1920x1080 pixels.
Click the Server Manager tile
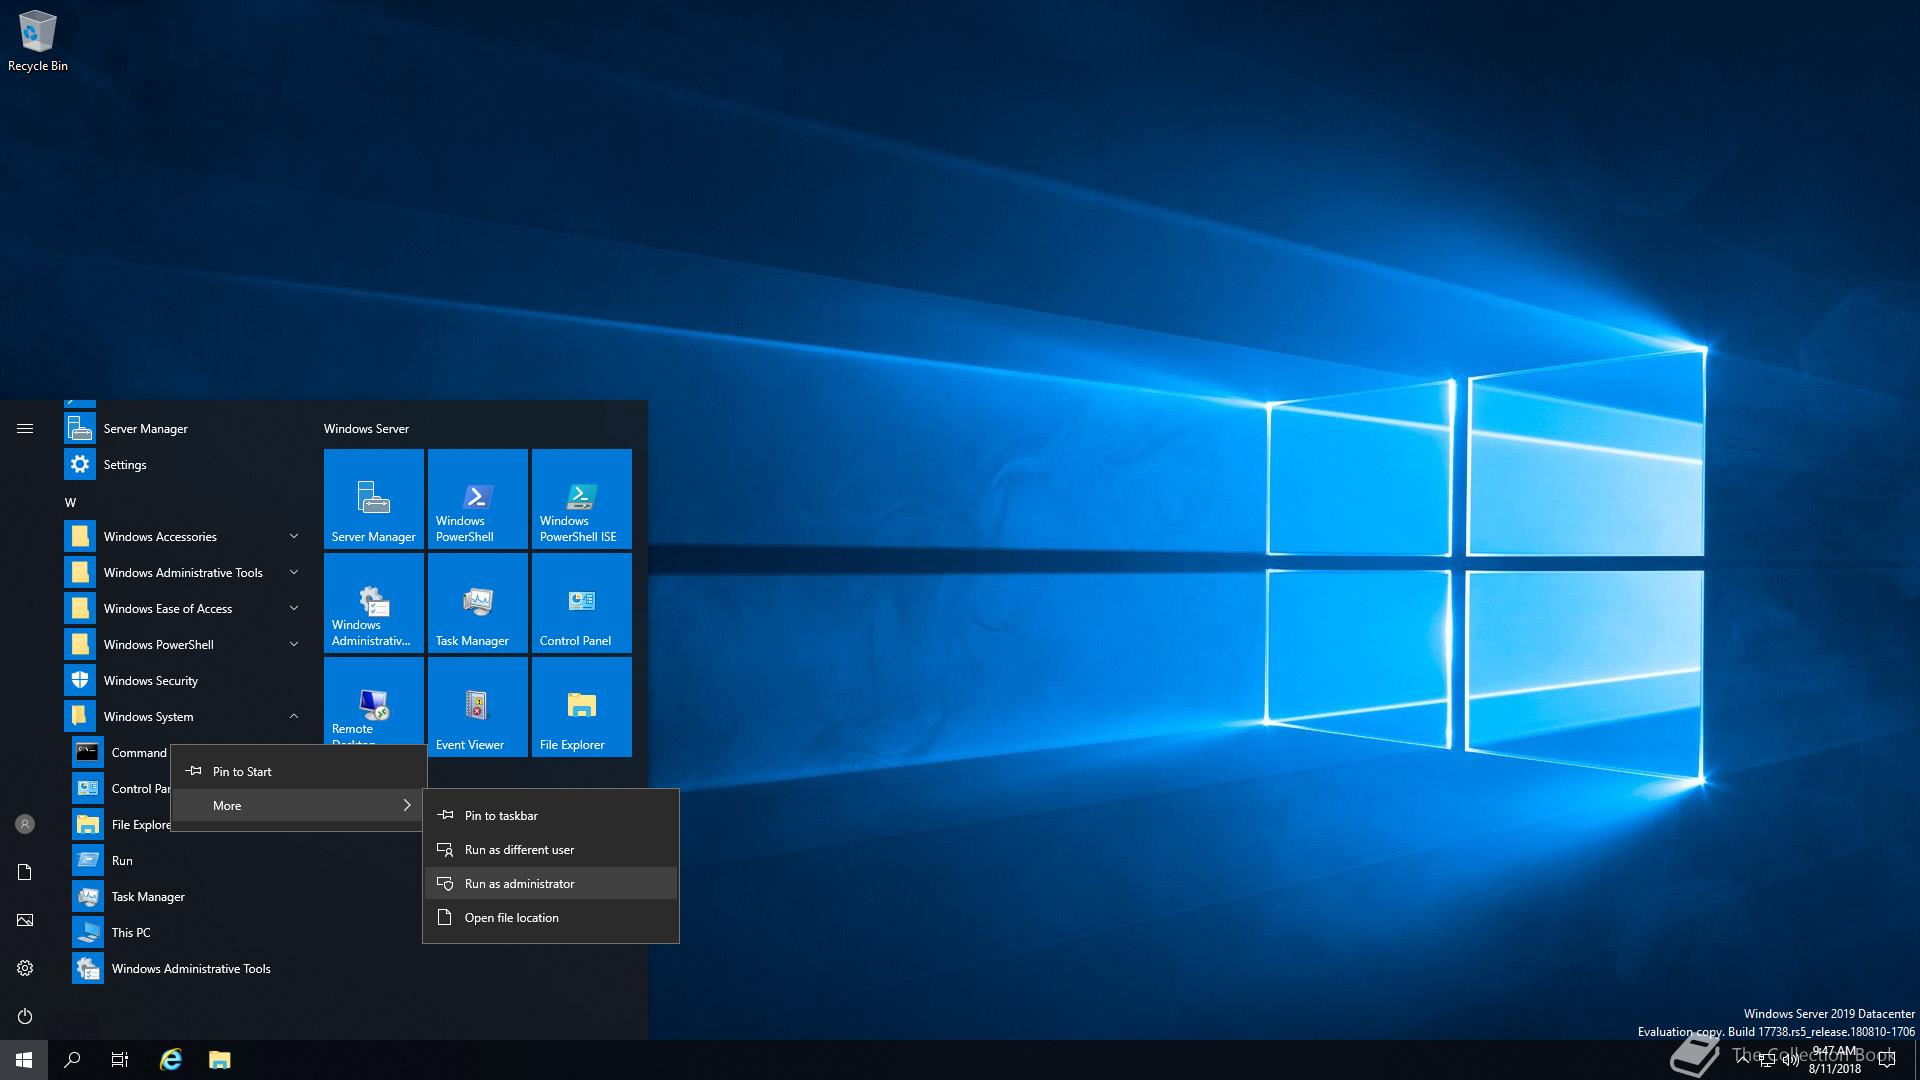click(x=373, y=498)
